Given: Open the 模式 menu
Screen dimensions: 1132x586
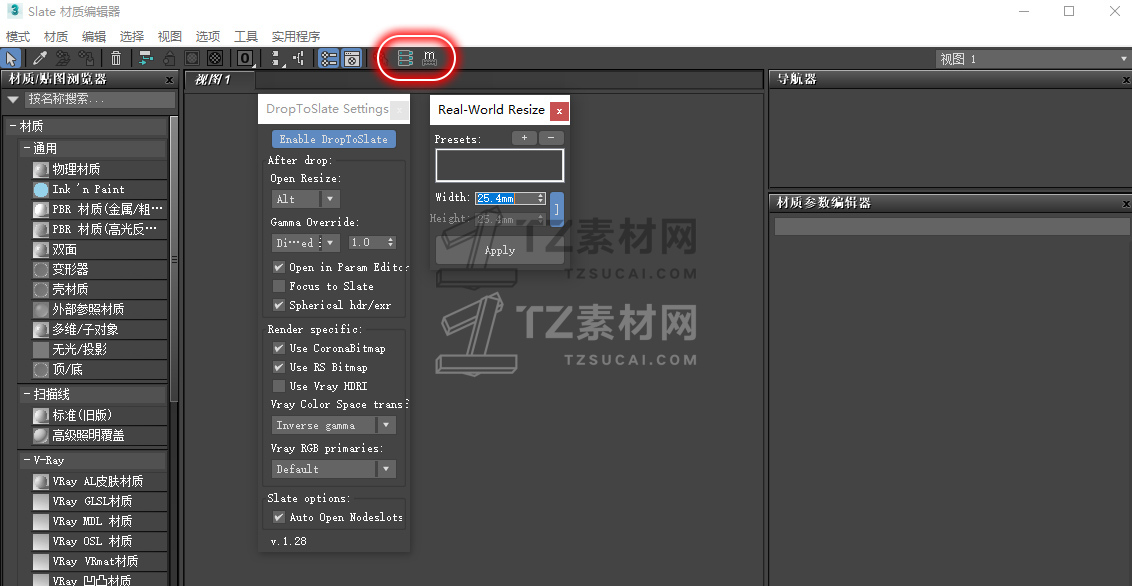Looking at the screenshot, I should (18, 37).
